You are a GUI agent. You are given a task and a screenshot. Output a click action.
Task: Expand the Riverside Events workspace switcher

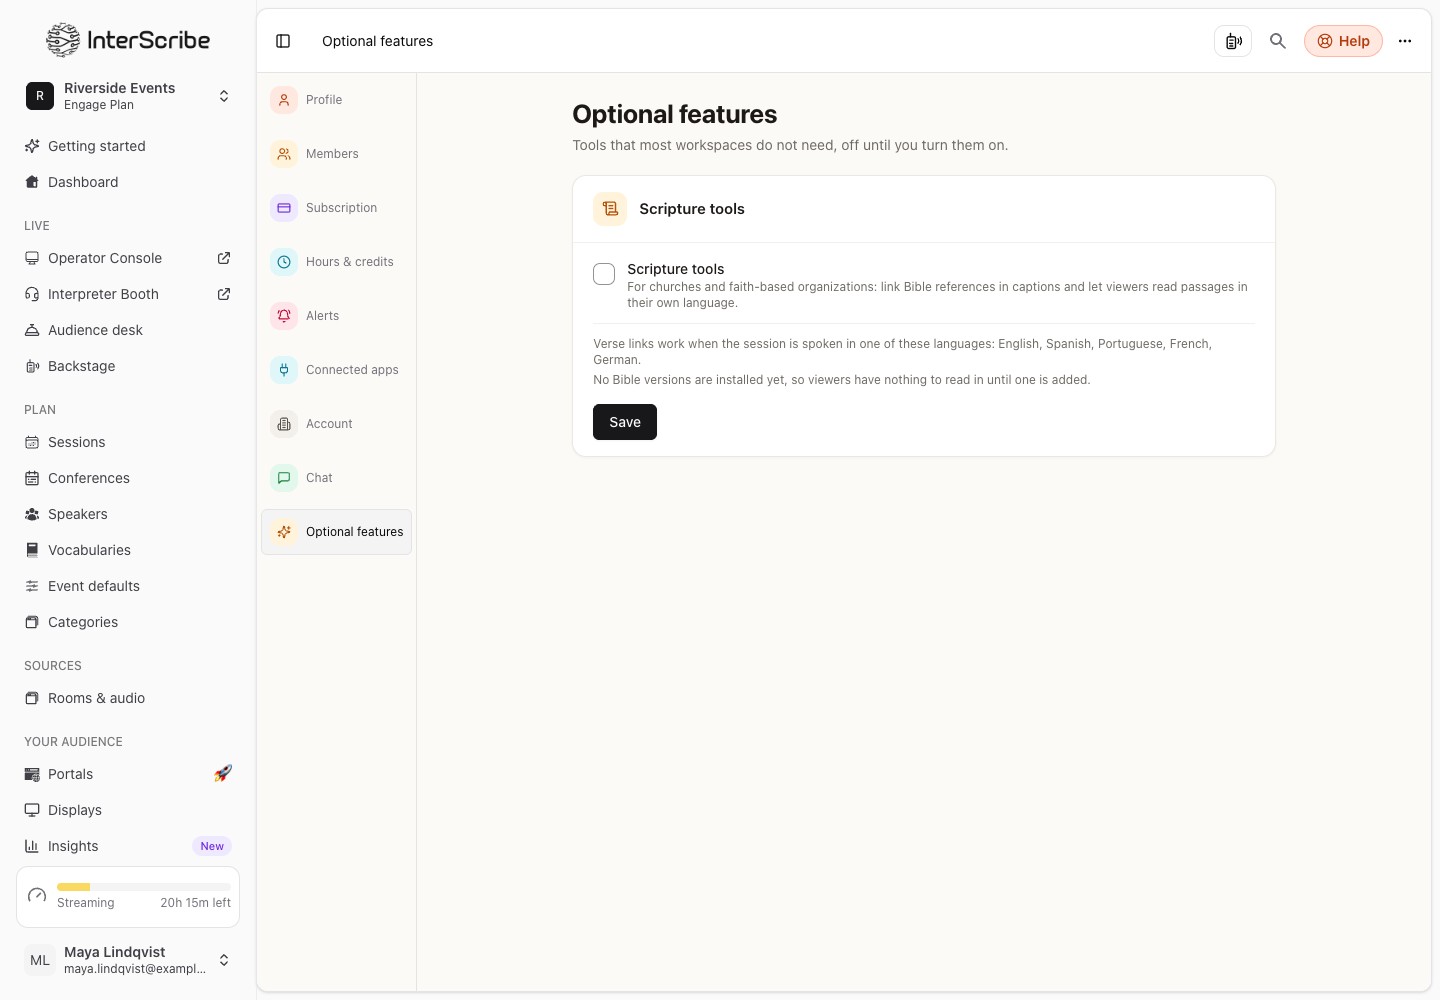coord(128,96)
